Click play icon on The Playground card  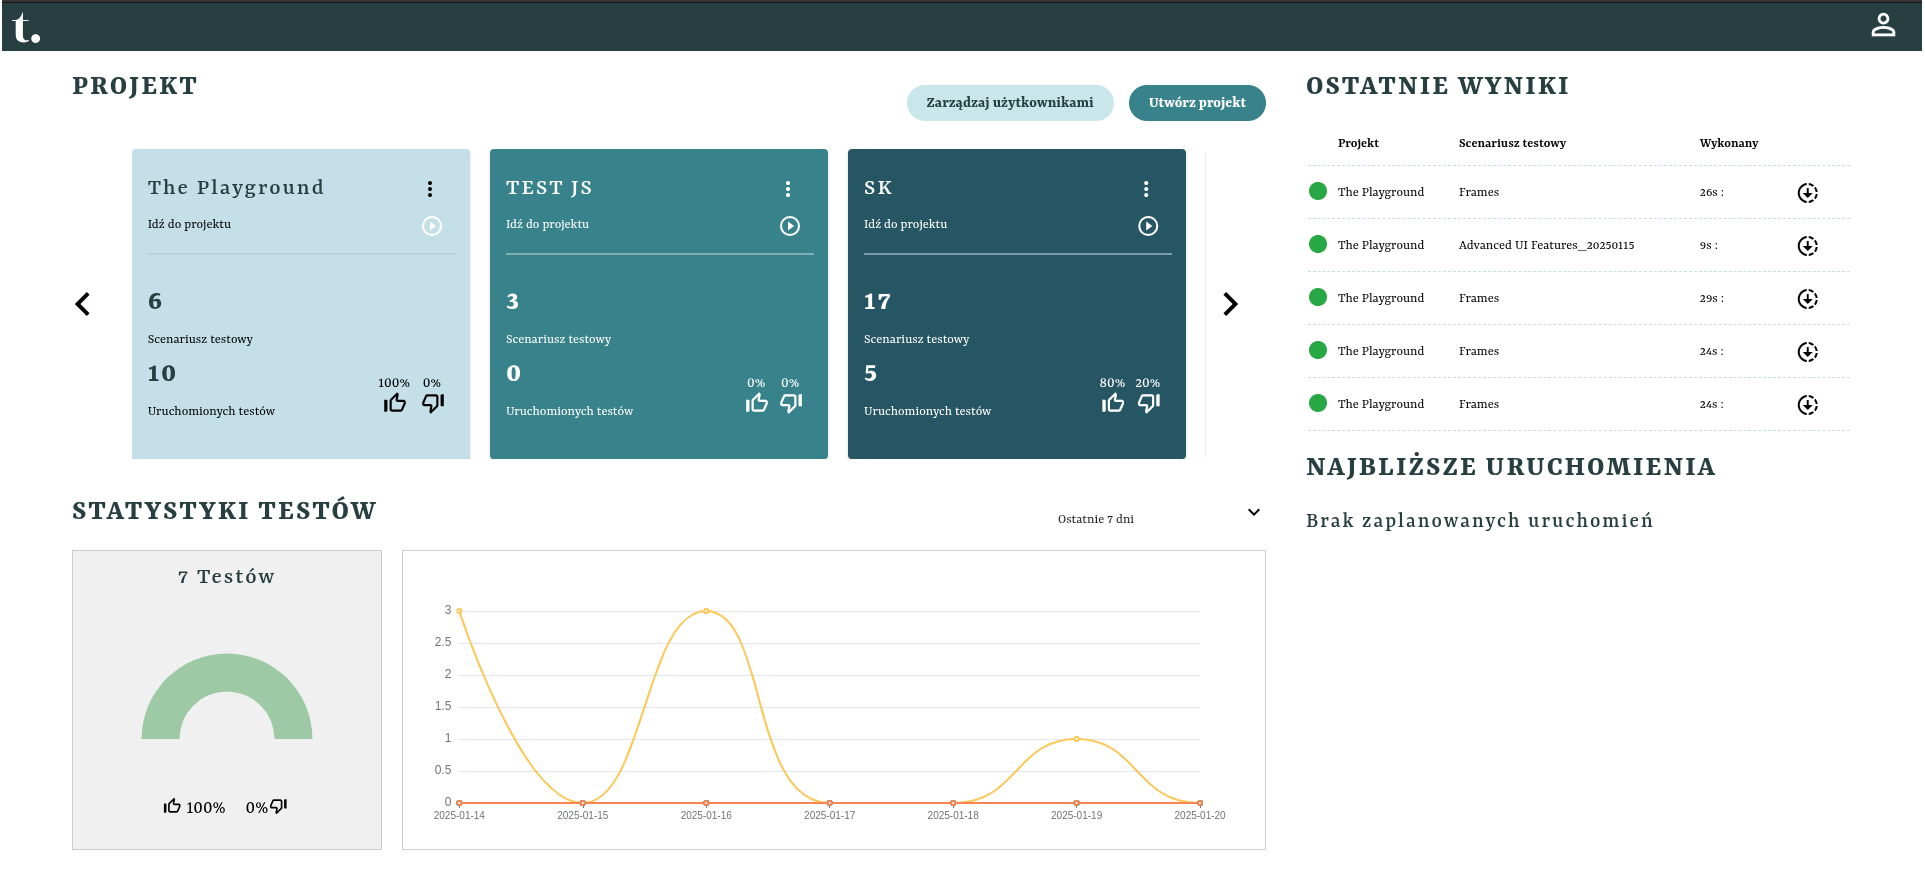pyautogui.click(x=432, y=226)
